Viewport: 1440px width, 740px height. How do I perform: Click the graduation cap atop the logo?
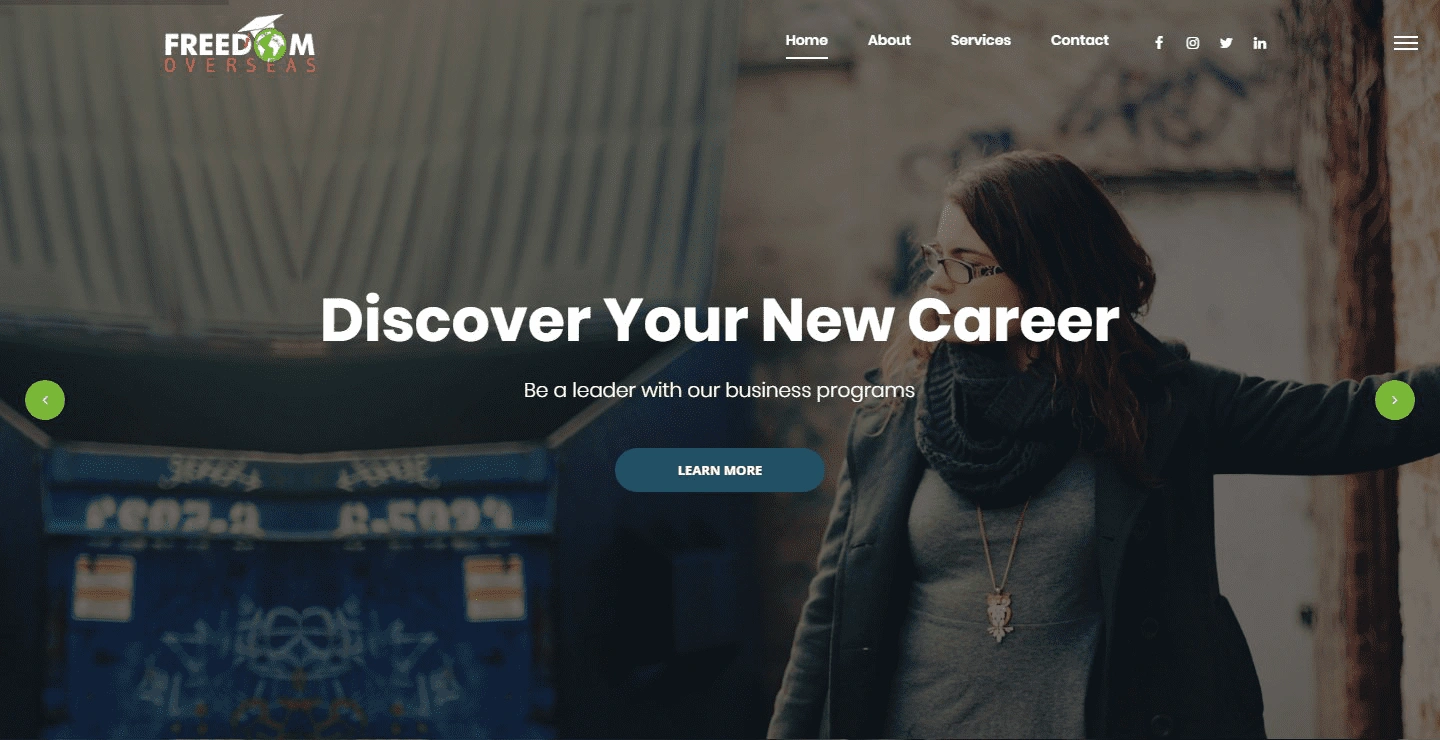click(262, 23)
